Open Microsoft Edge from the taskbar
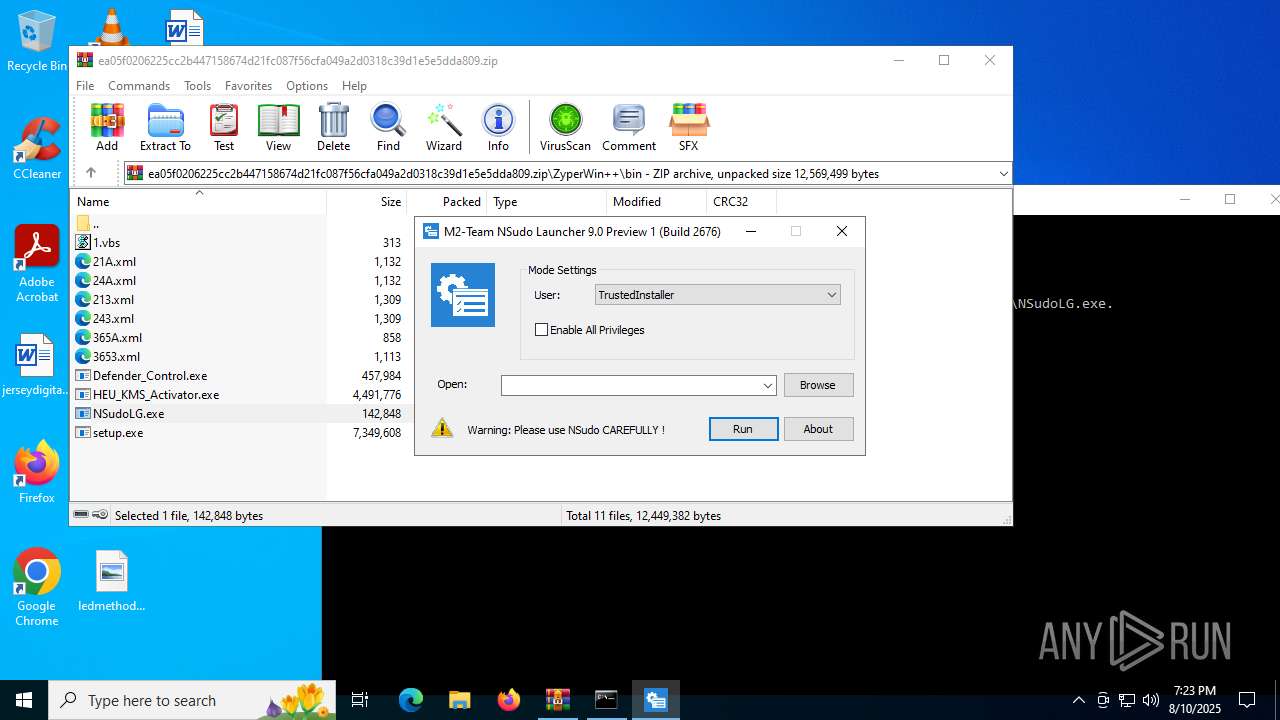1280x720 pixels. [x=411, y=700]
